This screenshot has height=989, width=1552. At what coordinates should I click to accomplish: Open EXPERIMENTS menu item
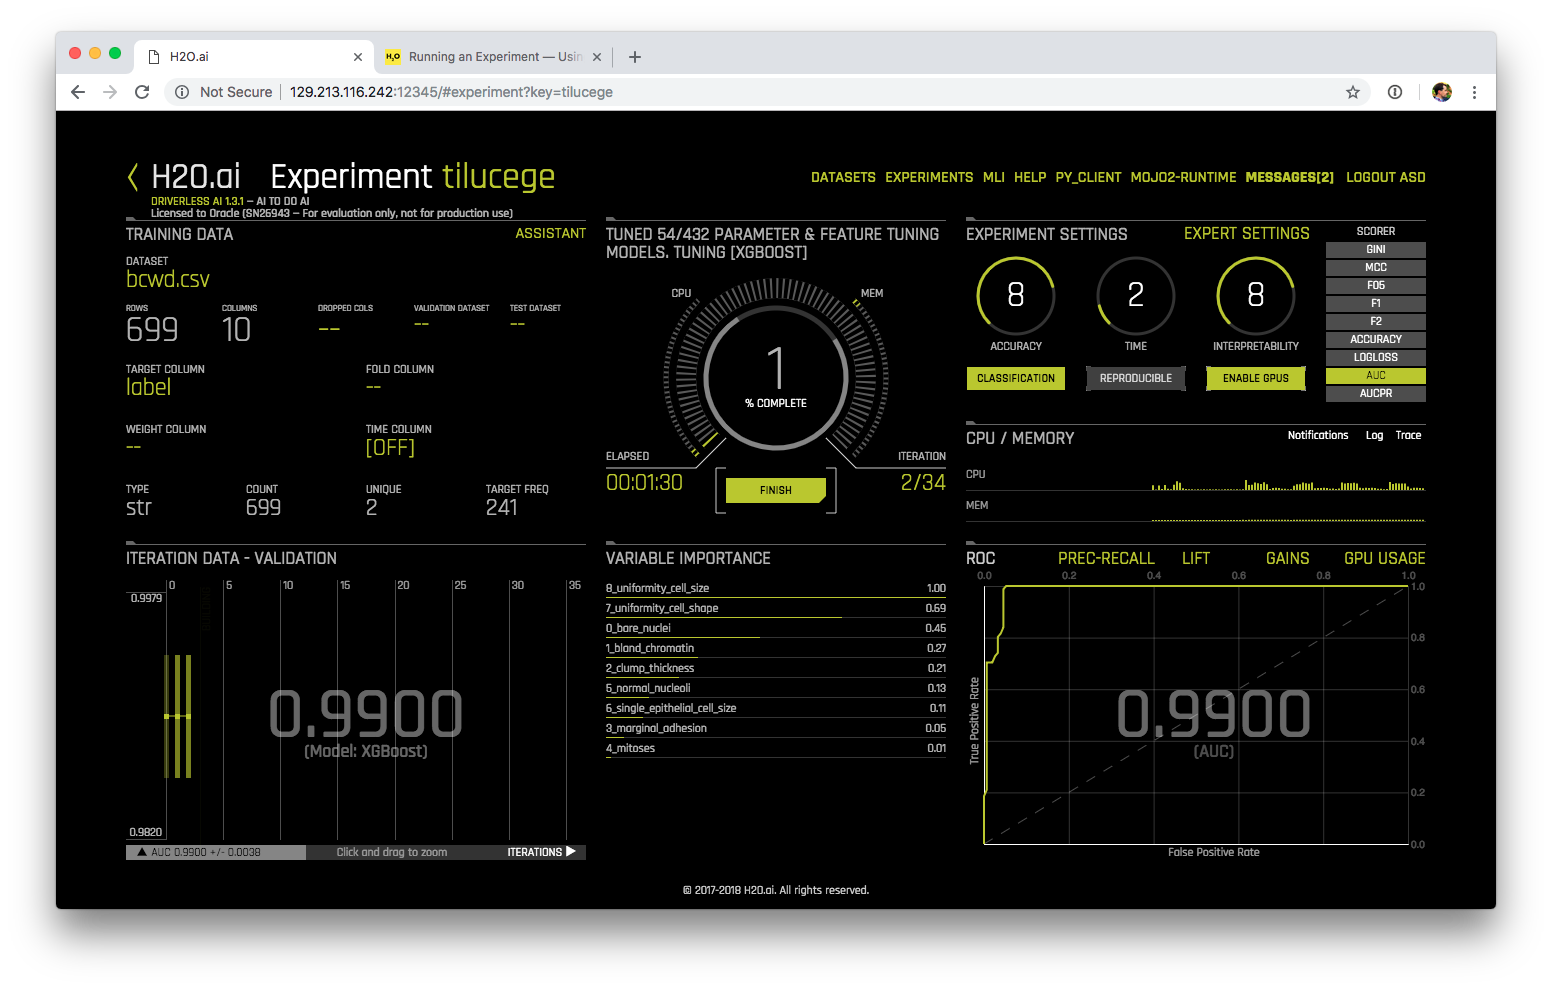929,177
